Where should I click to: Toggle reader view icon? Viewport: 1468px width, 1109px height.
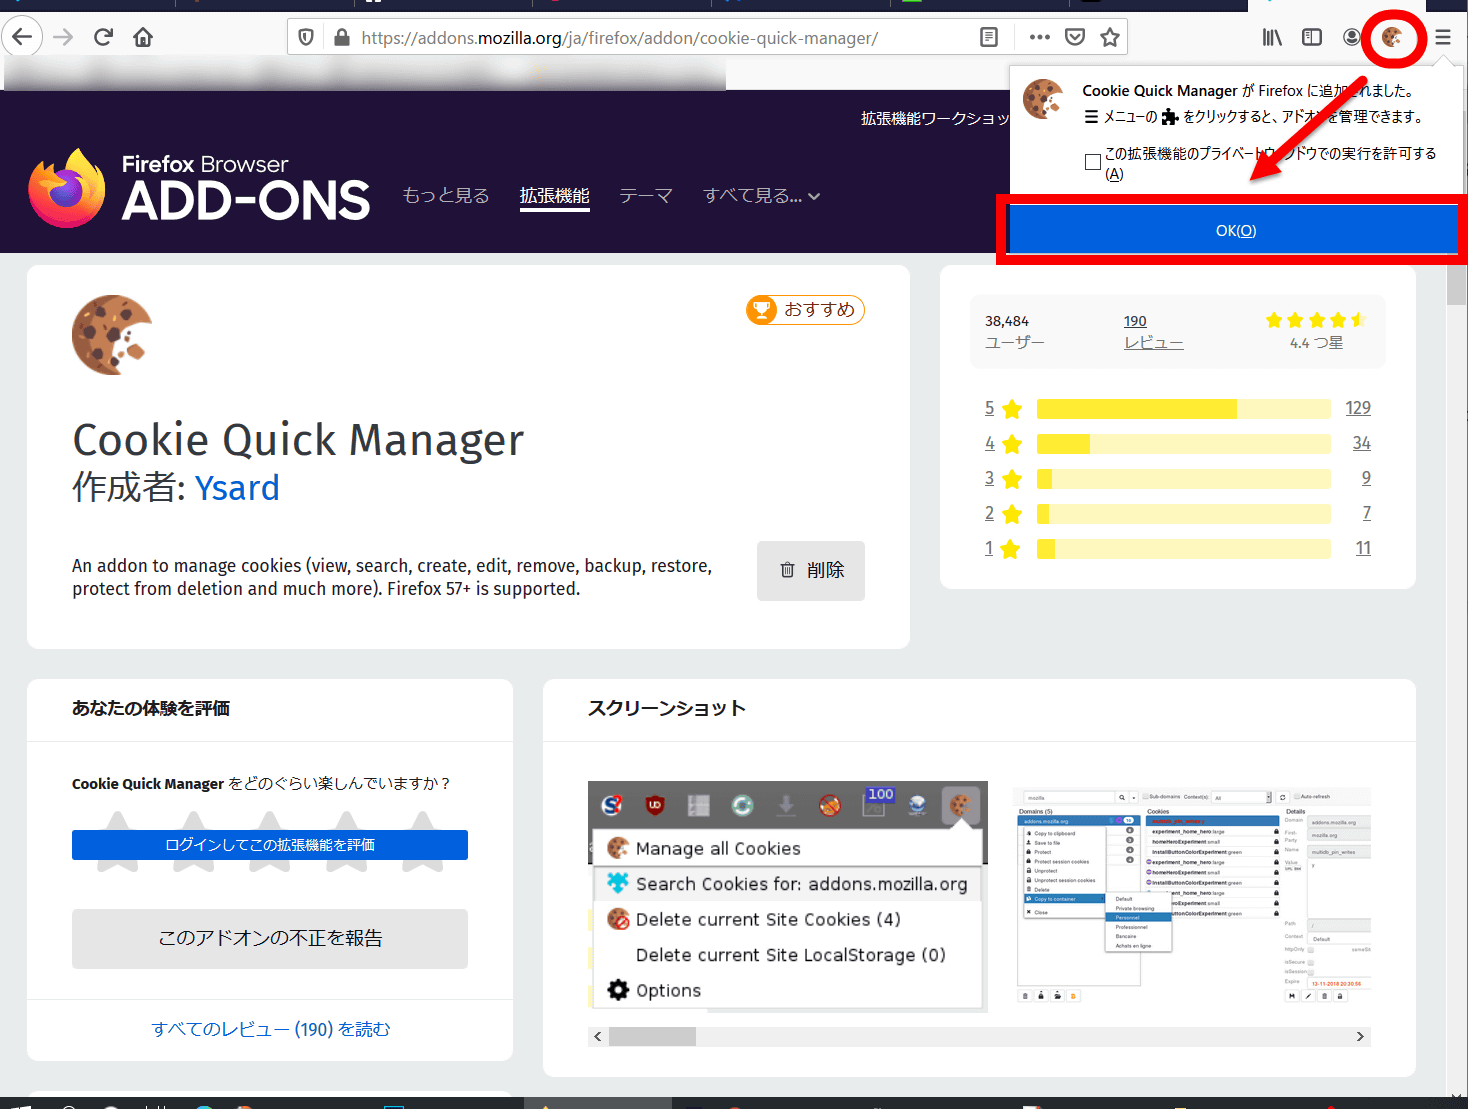[x=989, y=38]
